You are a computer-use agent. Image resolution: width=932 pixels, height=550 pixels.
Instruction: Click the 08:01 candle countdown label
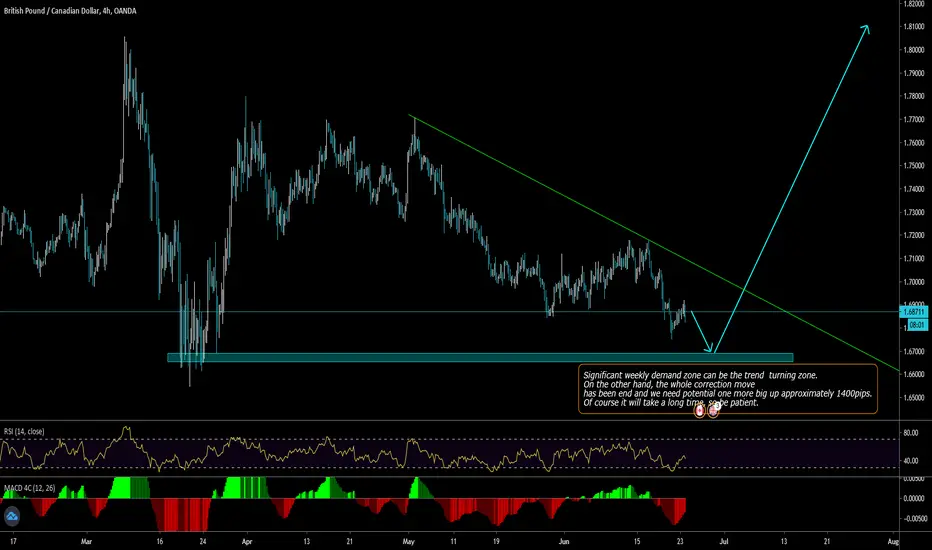917,325
